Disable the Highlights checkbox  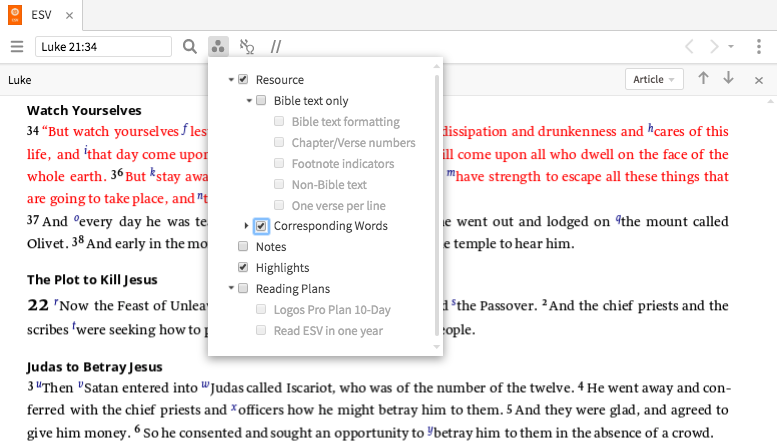coord(243,268)
